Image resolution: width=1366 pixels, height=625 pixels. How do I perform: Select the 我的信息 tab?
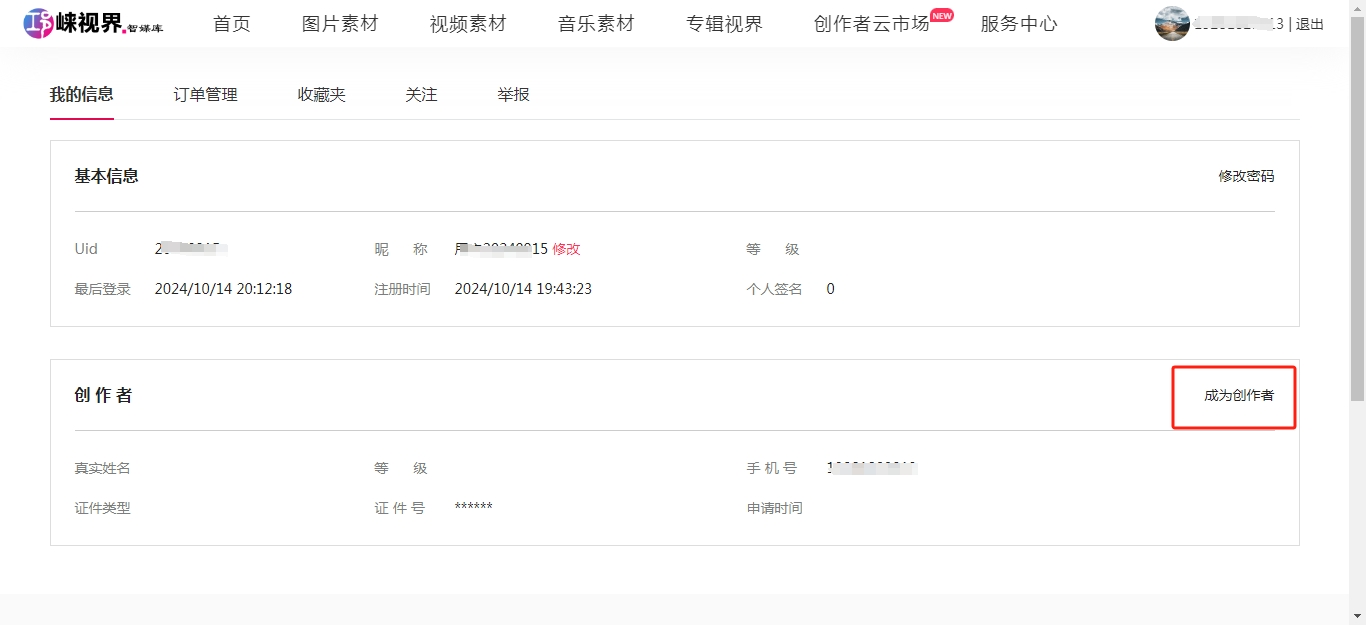82,95
